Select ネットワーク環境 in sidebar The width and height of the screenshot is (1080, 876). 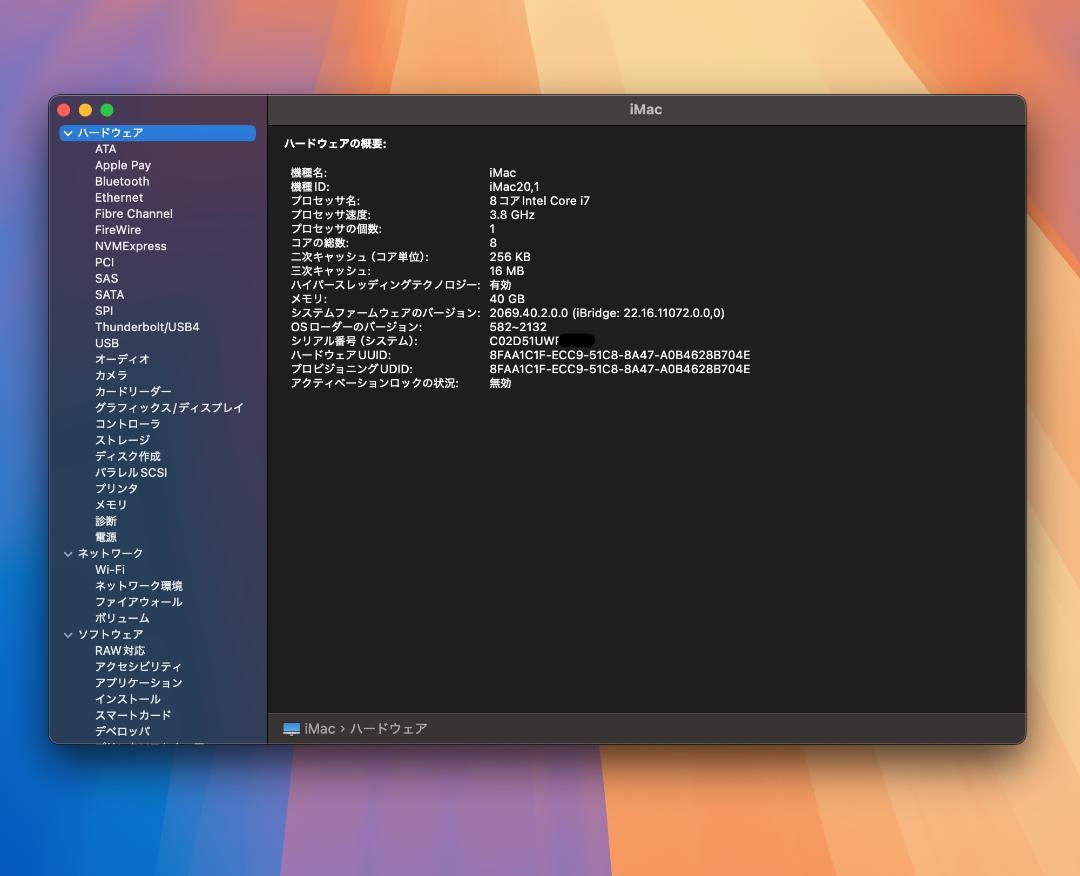[138, 586]
